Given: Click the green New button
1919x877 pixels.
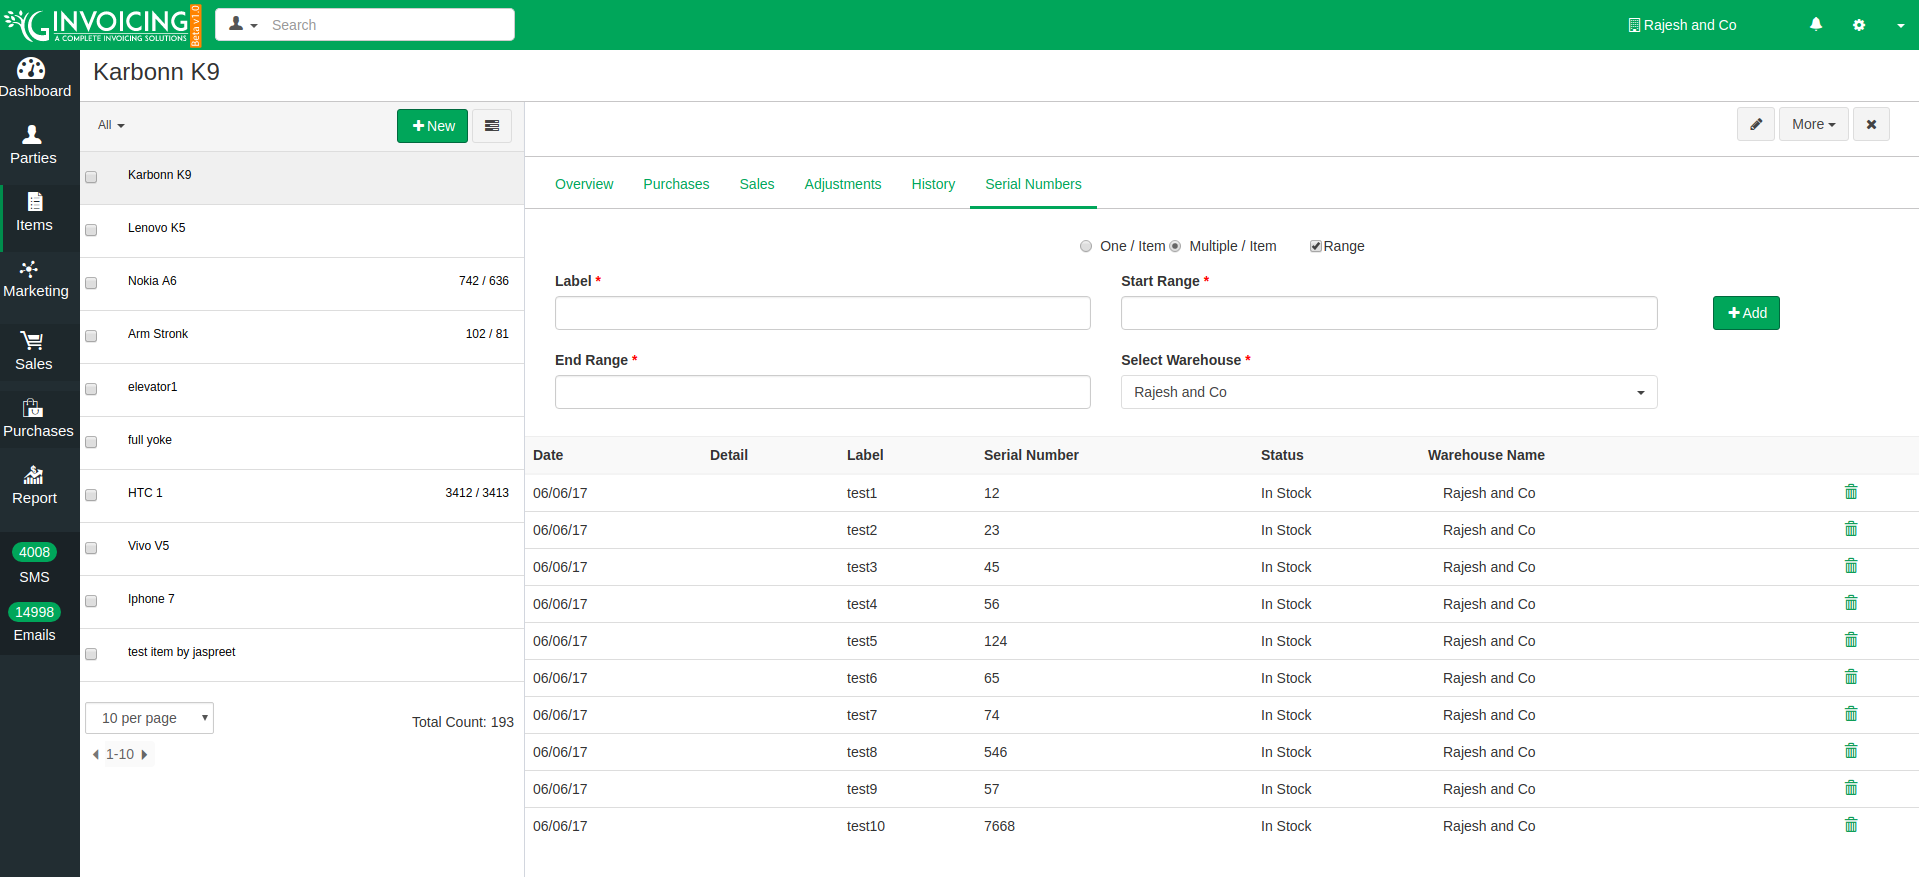Looking at the screenshot, I should click(432, 126).
